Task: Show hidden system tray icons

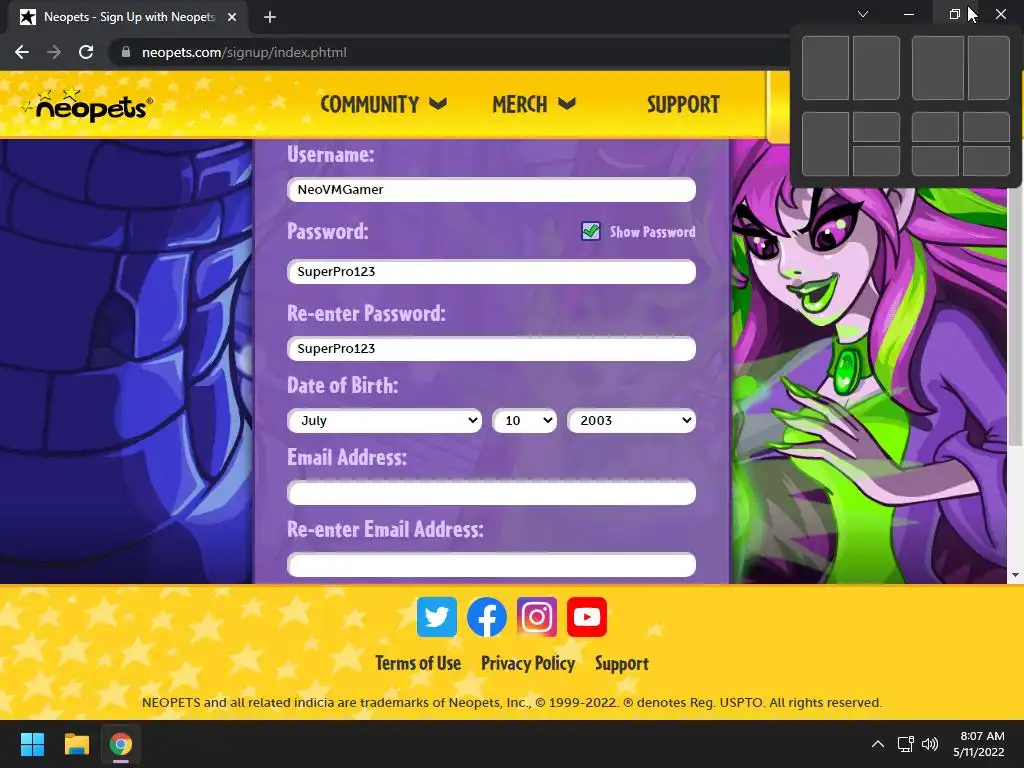Action: coord(878,744)
